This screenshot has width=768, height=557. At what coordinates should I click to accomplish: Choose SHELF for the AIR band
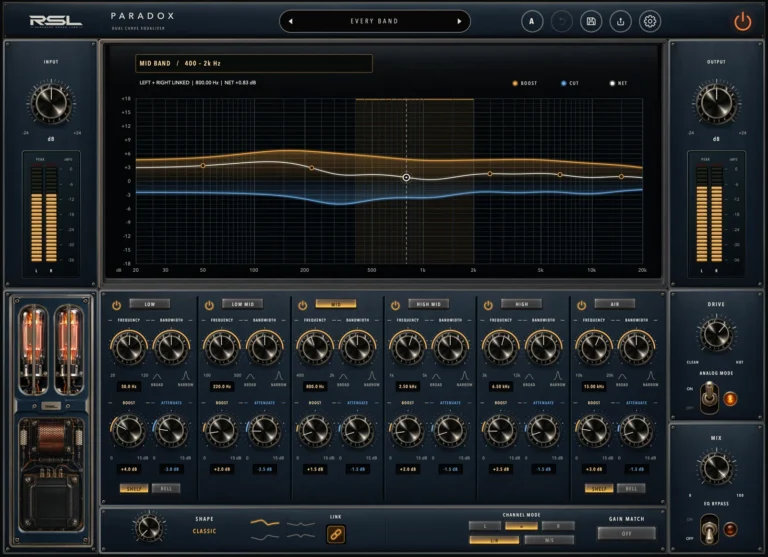599,488
